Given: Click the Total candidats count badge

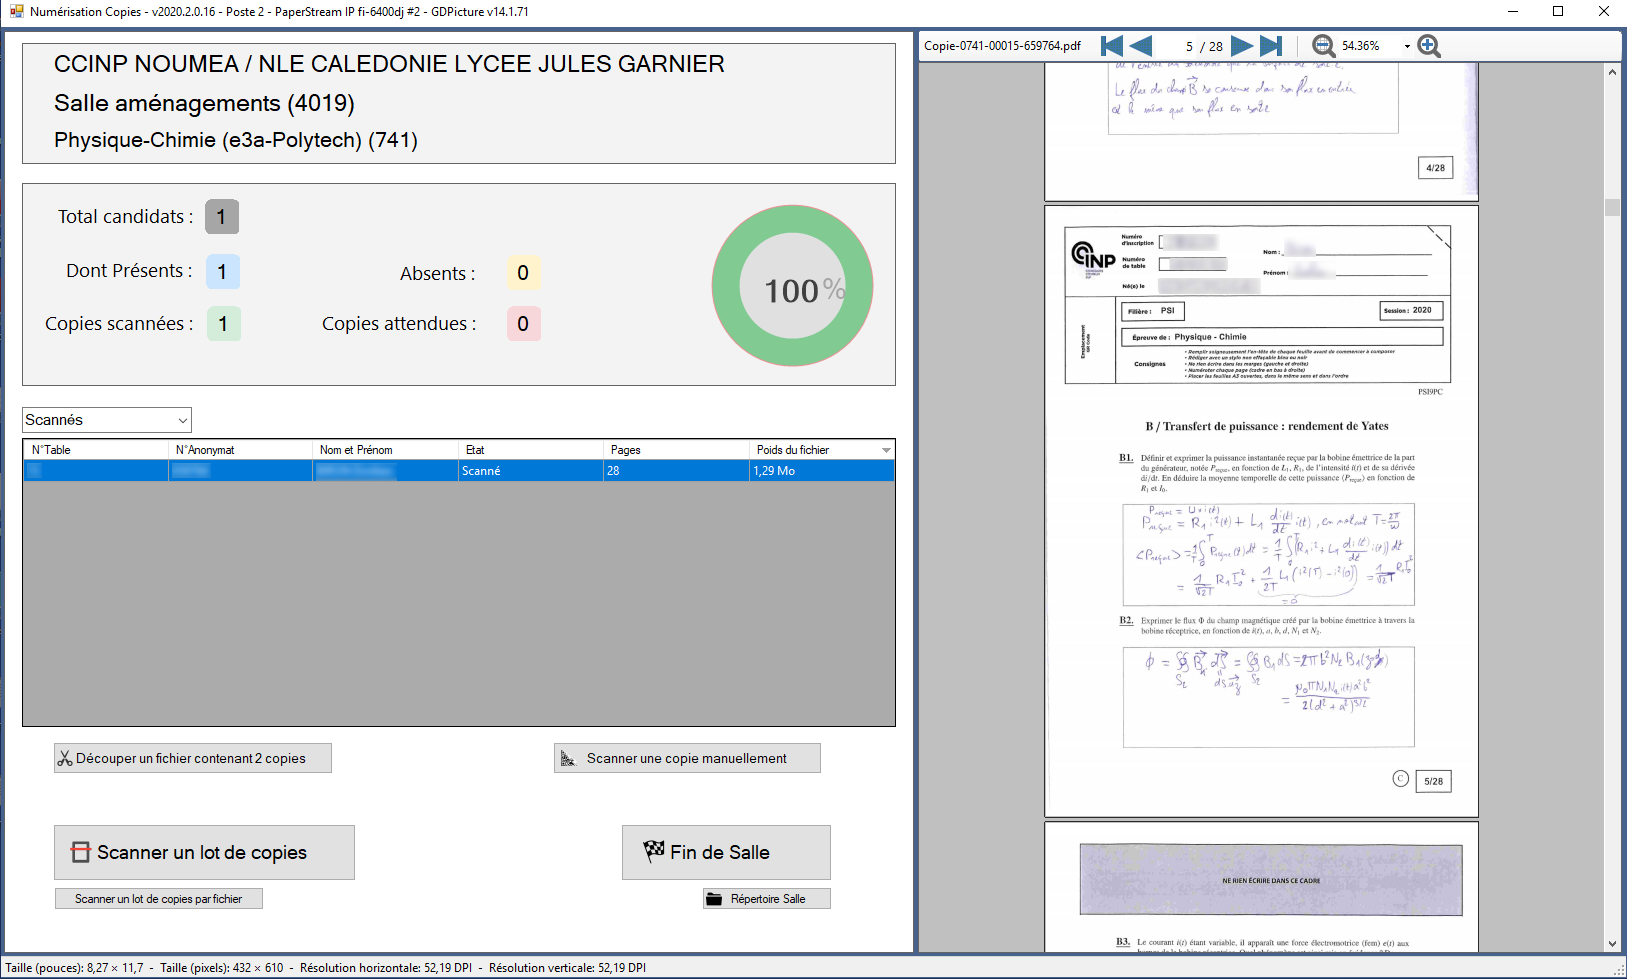Looking at the screenshot, I should pos(222,217).
